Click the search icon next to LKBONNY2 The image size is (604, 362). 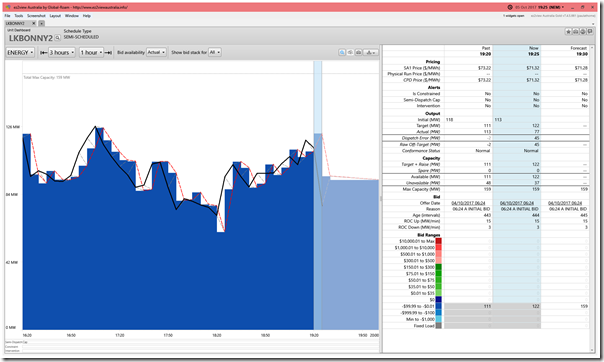click(x=57, y=38)
